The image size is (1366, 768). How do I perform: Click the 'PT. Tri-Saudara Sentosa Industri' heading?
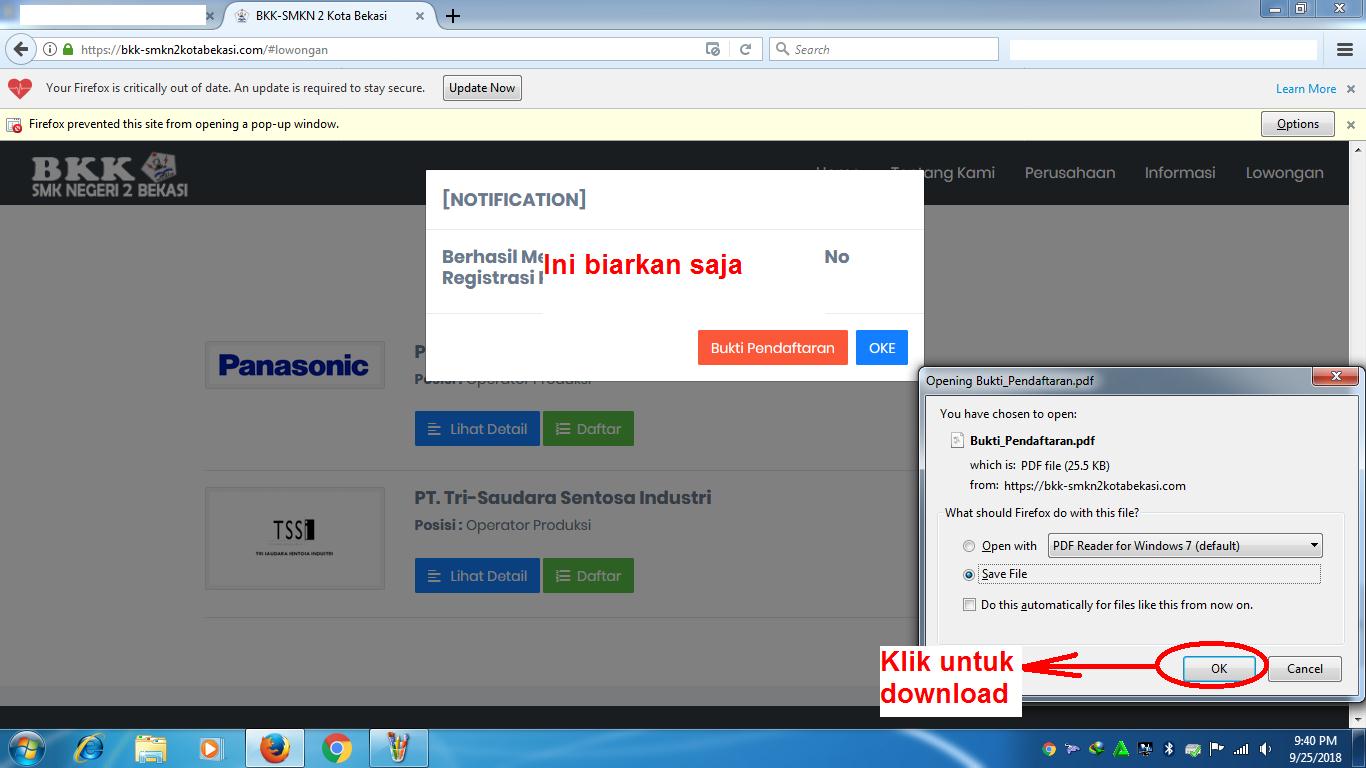(563, 497)
